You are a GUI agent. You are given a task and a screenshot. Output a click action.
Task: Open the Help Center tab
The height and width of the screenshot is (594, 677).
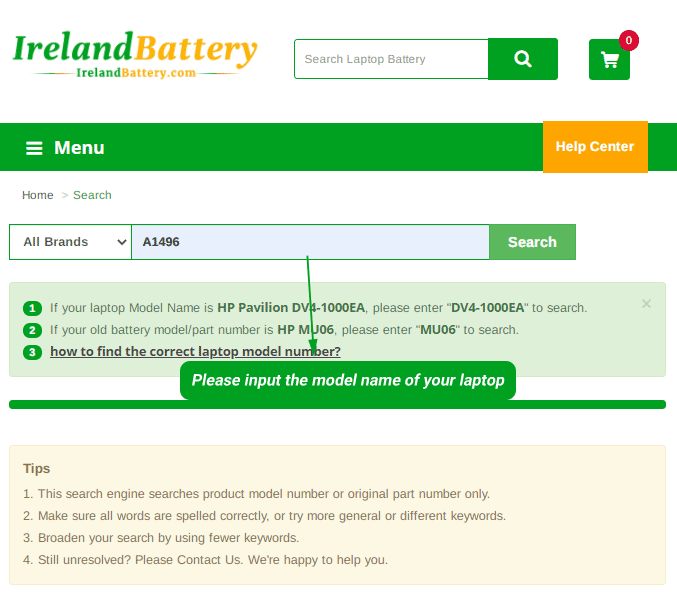pyautogui.click(x=594, y=147)
